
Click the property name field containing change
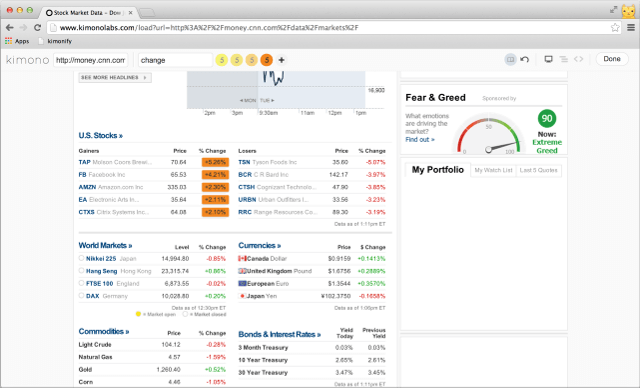[176, 60]
